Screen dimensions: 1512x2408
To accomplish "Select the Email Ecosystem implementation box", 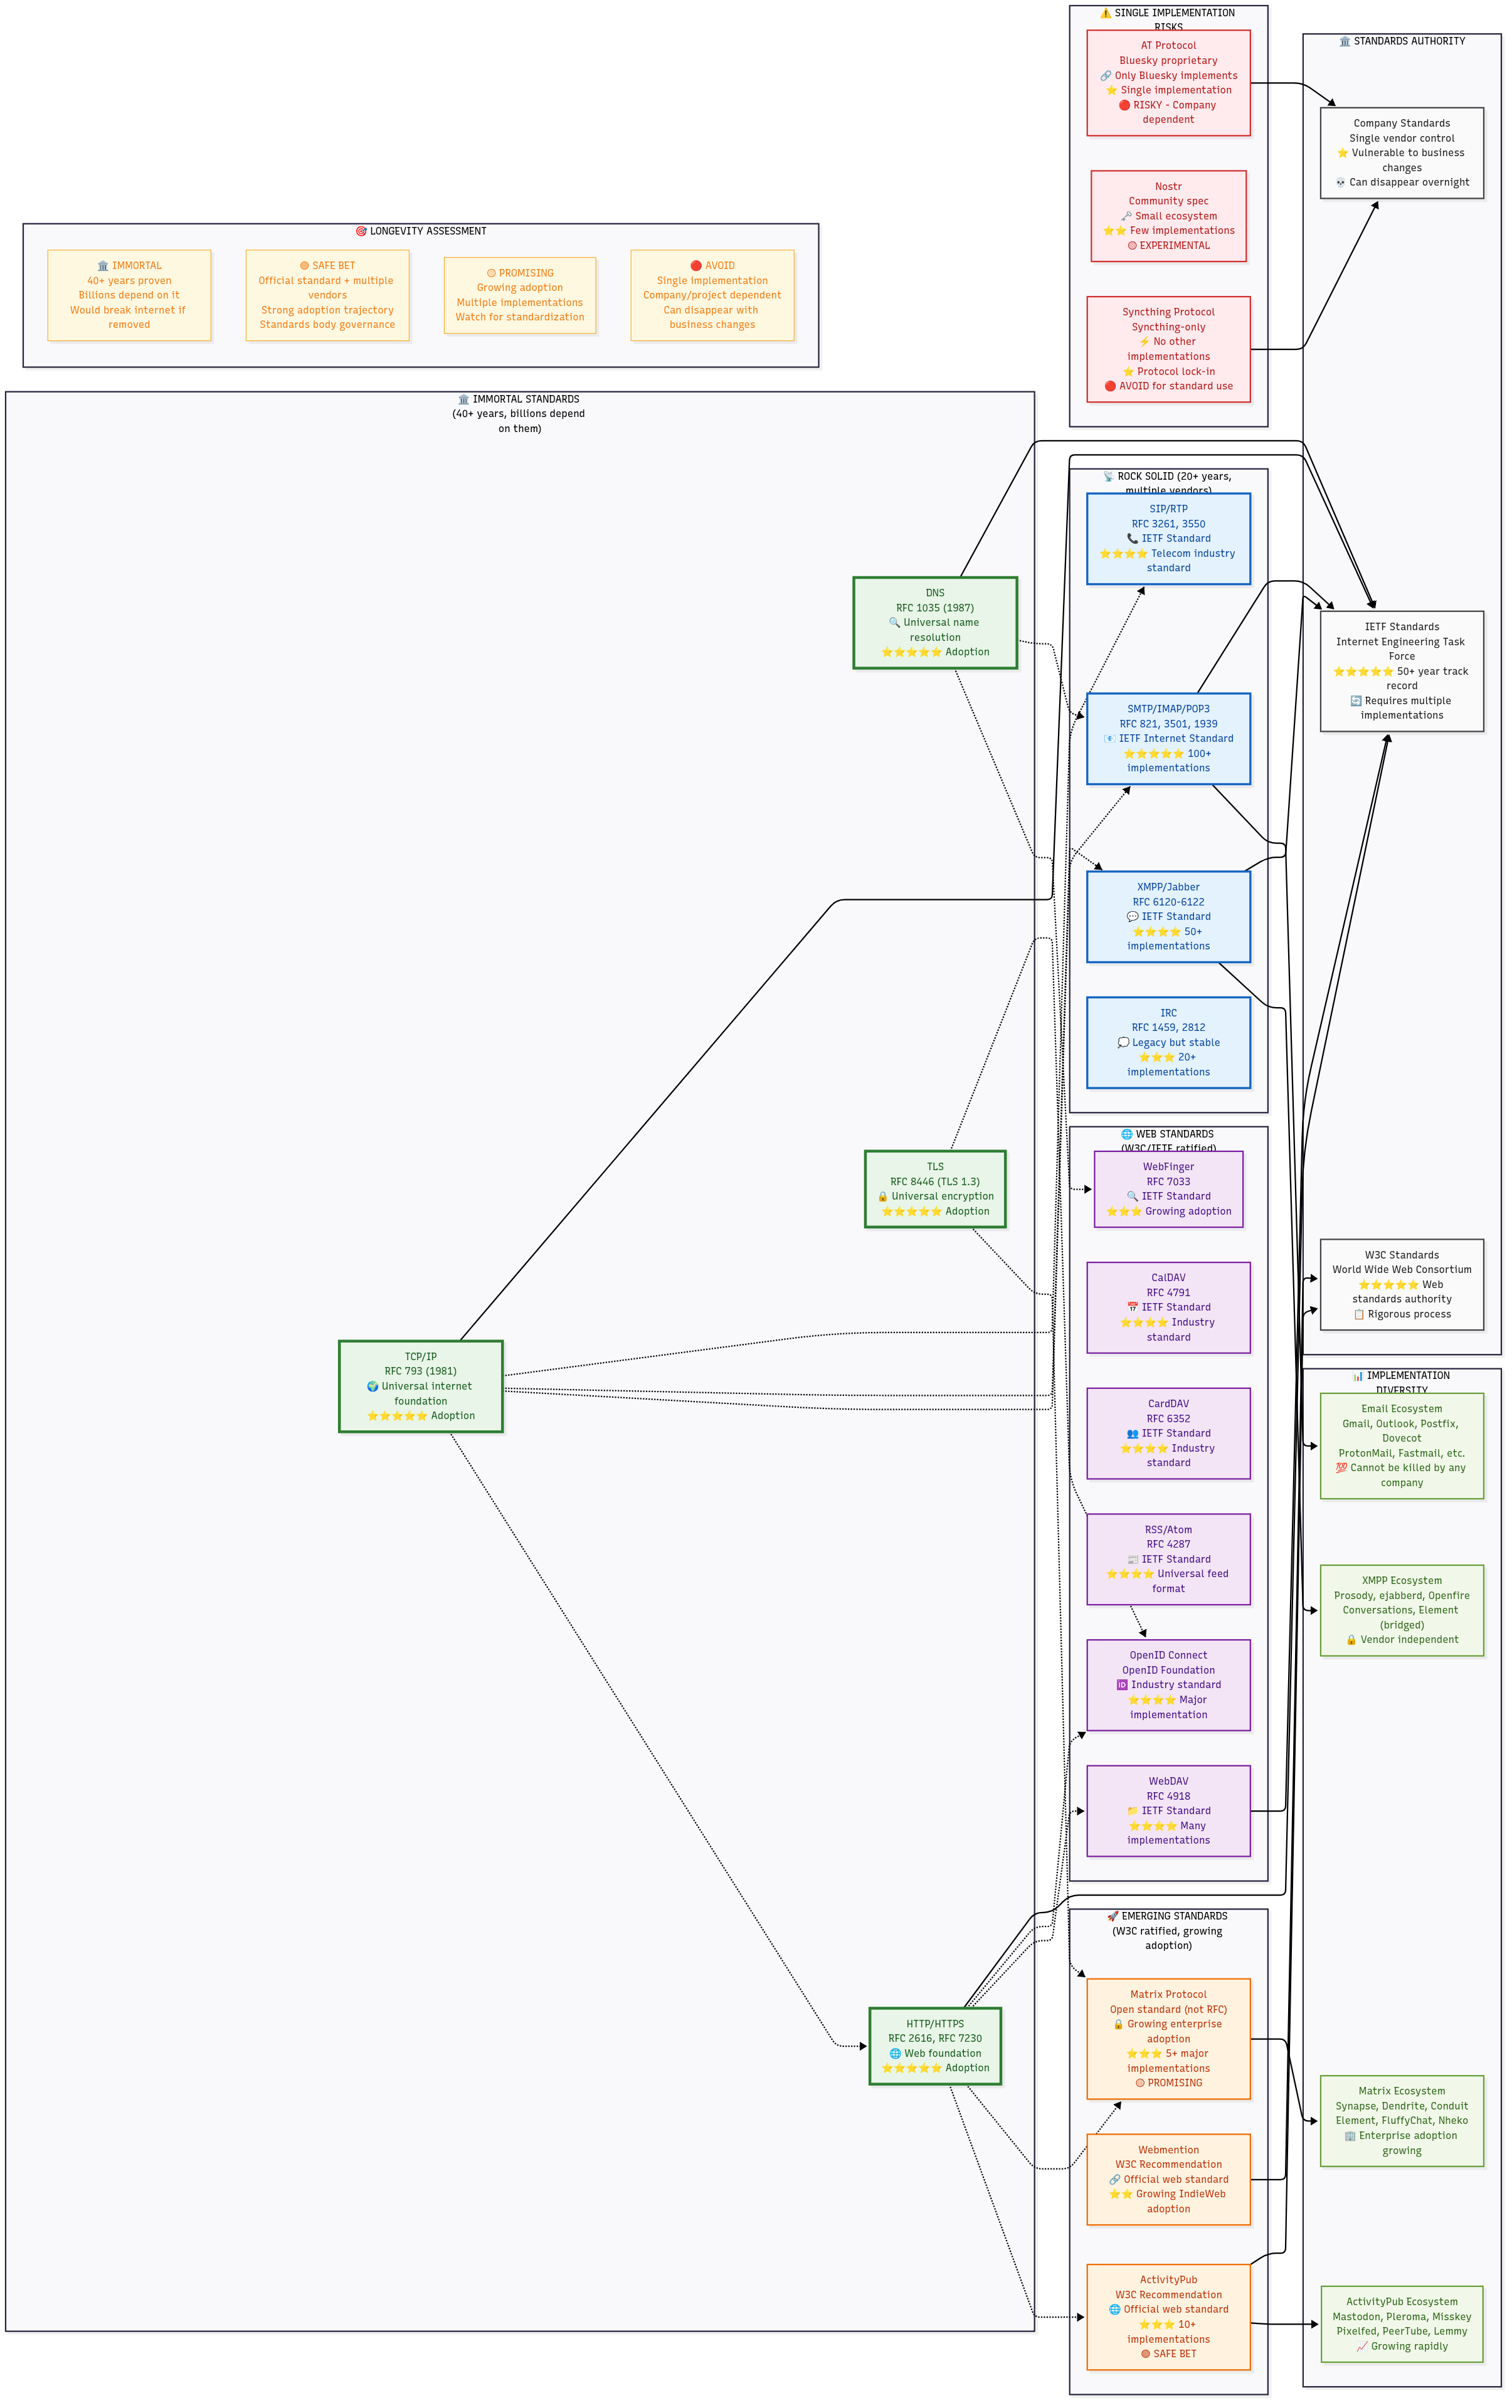I will tap(1401, 1446).
